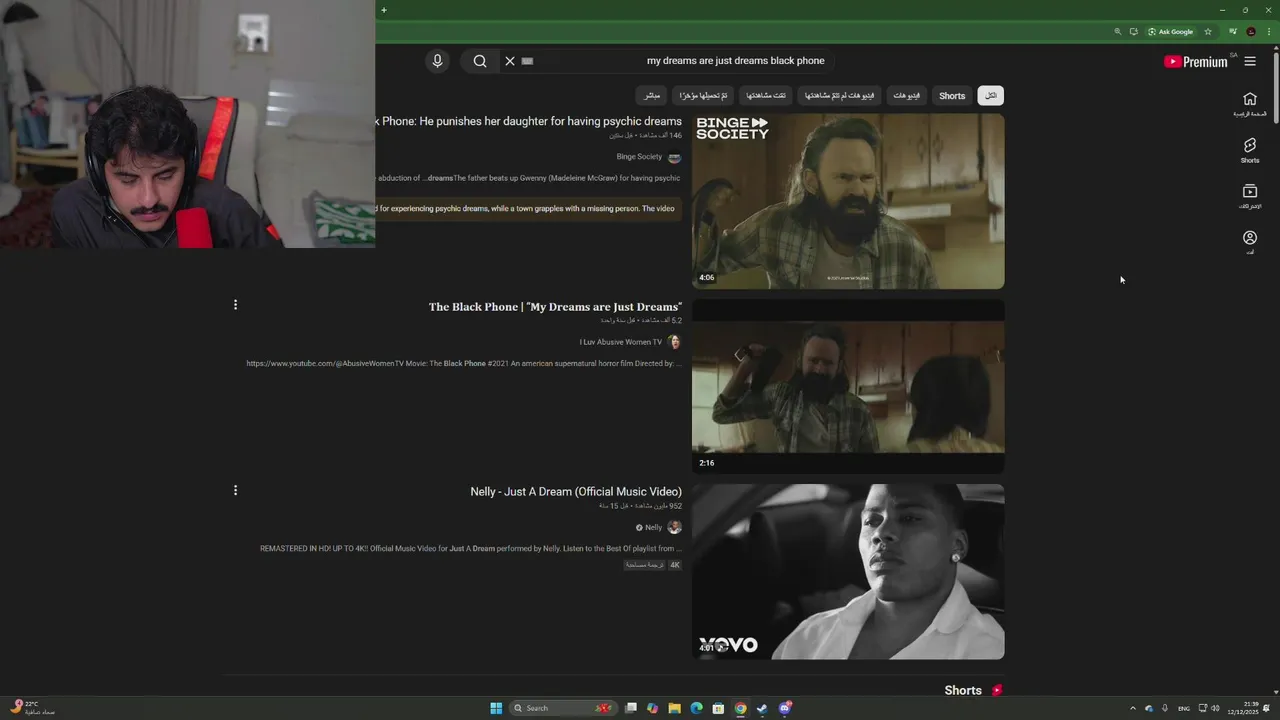Bookmark this page with the star
The image size is (1280, 720).
pyautogui.click(x=1208, y=32)
